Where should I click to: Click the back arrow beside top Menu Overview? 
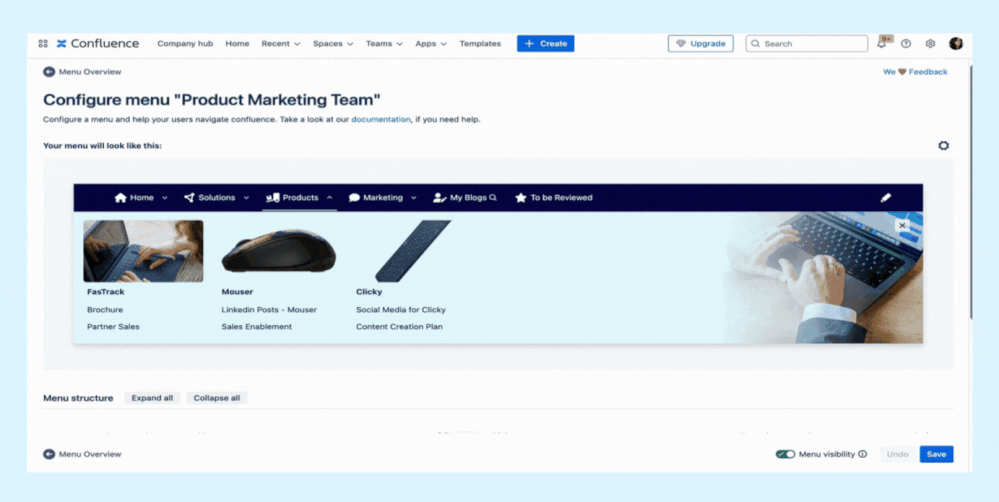click(x=49, y=72)
